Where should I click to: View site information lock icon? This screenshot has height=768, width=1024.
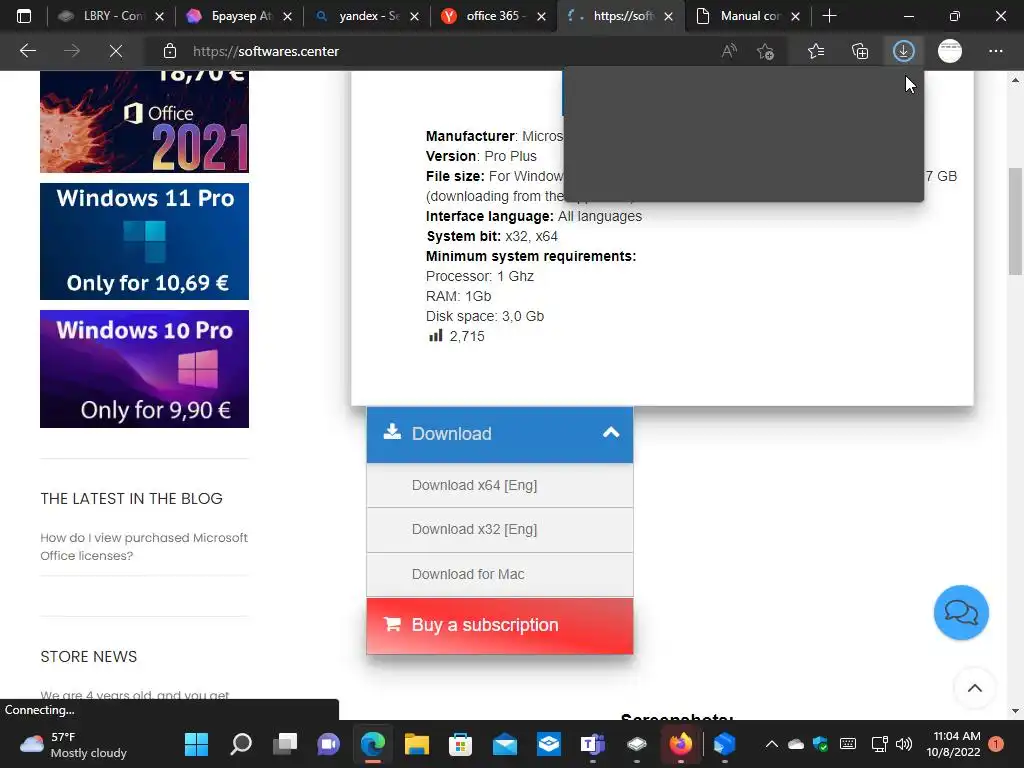click(x=170, y=51)
